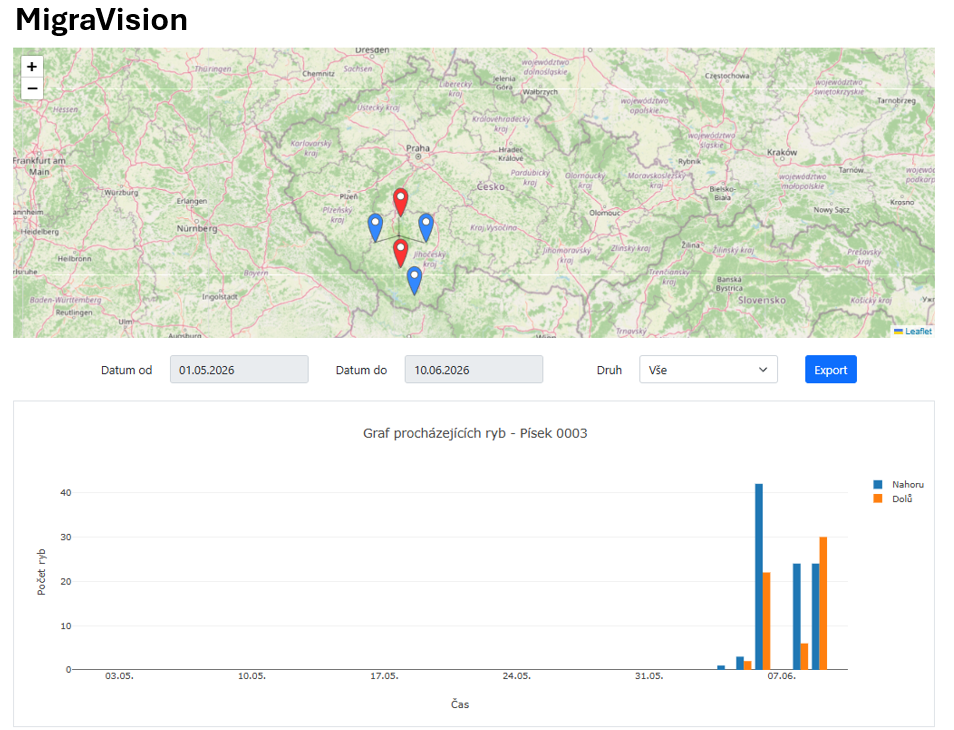The image size is (954, 730).
Task: Select the left blue map marker
Action: pos(375,228)
